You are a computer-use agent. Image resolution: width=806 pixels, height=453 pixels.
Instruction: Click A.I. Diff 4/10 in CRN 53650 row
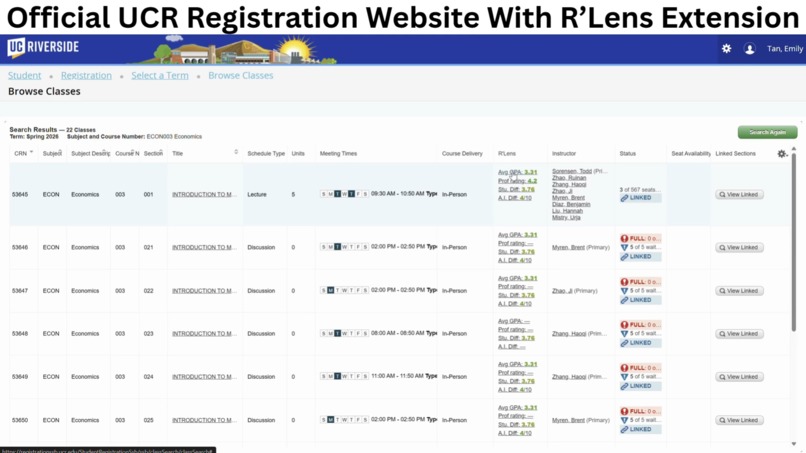click(x=515, y=433)
